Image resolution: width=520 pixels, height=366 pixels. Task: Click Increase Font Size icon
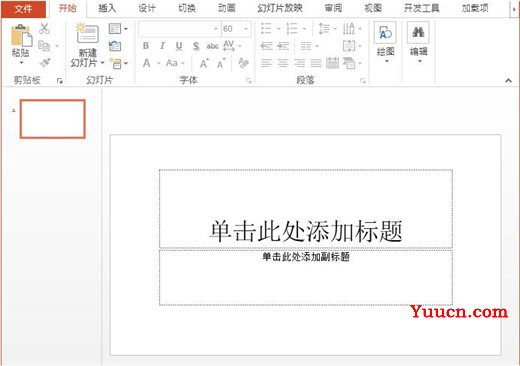[204, 63]
